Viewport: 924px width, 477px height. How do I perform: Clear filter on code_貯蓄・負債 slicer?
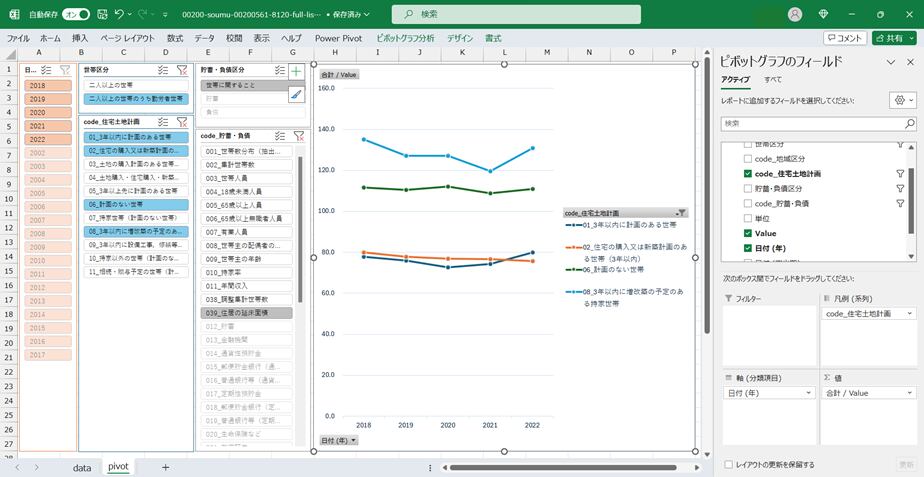click(x=298, y=135)
